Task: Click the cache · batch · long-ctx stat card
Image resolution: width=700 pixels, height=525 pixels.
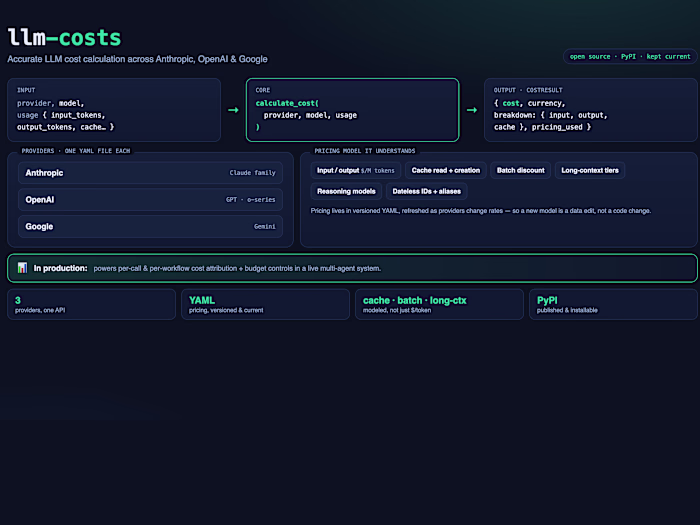Action: pyautogui.click(x=439, y=304)
